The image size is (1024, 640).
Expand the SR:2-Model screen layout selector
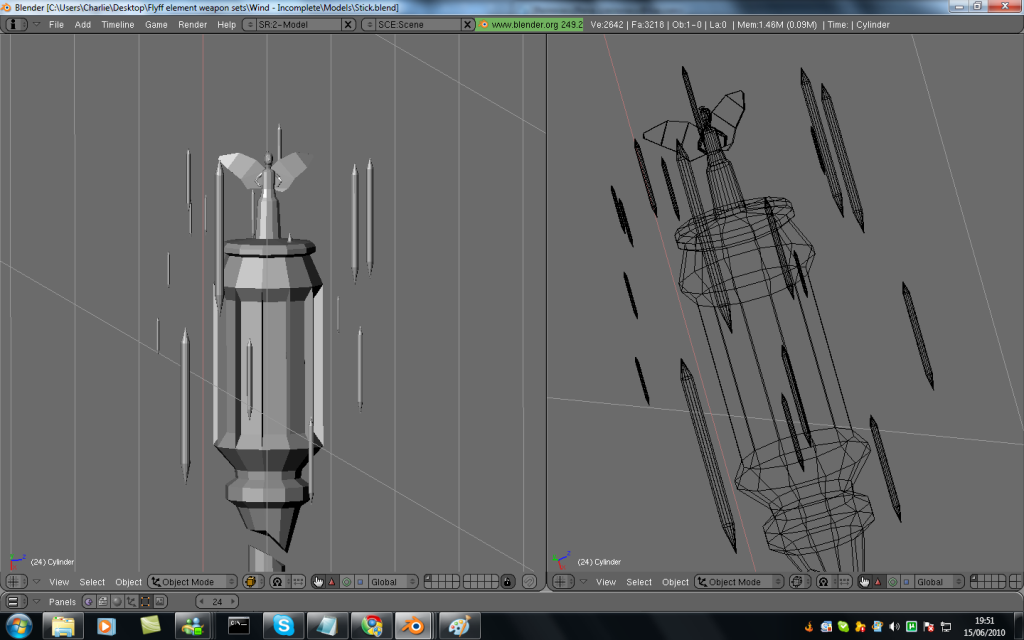pyautogui.click(x=250, y=24)
